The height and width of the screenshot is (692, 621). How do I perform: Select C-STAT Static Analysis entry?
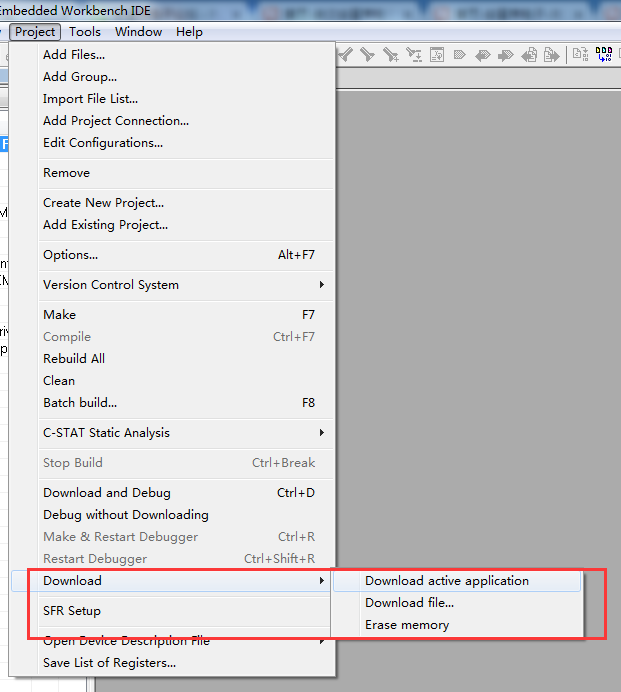pyautogui.click(x=172, y=433)
